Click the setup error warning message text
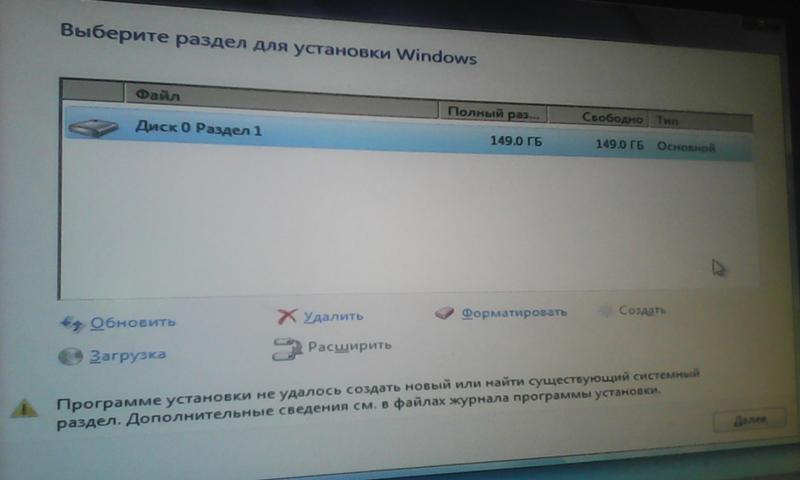Screen dimensions: 800x480 coord(378,399)
